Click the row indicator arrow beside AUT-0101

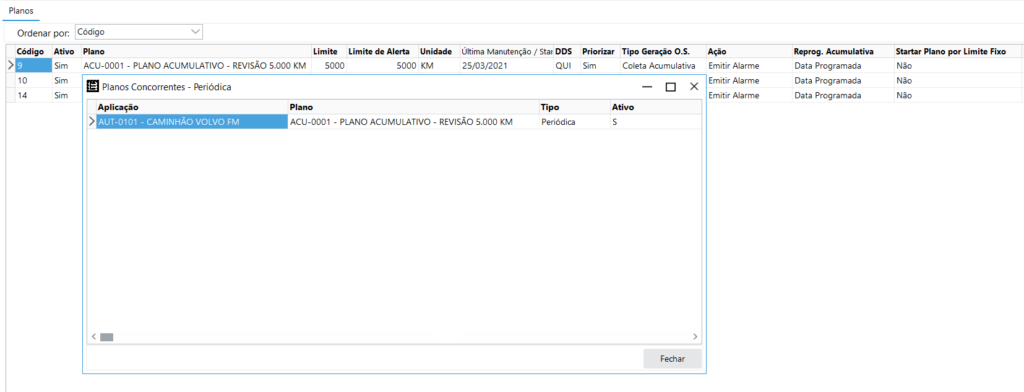(x=91, y=122)
